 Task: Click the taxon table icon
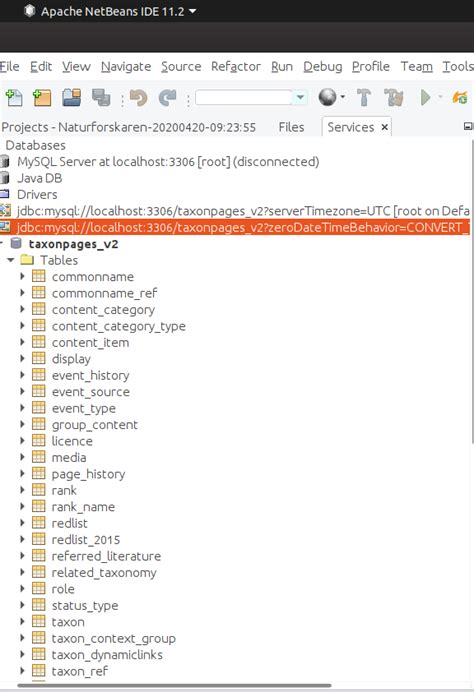tap(39, 621)
